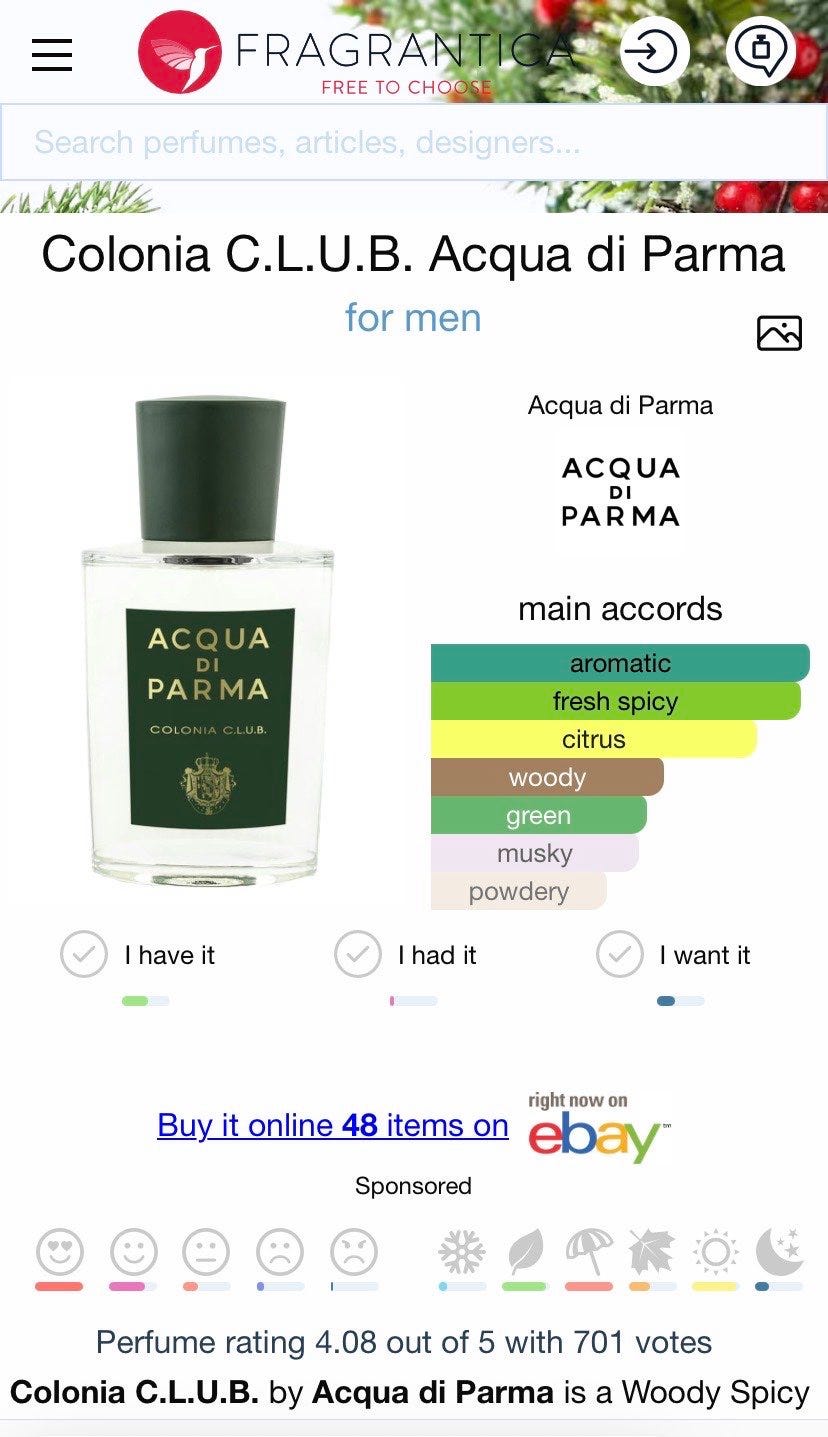Check the I want it circle
This screenshot has width=828, height=1437.
pyautogui.click(x=620, y=955)
